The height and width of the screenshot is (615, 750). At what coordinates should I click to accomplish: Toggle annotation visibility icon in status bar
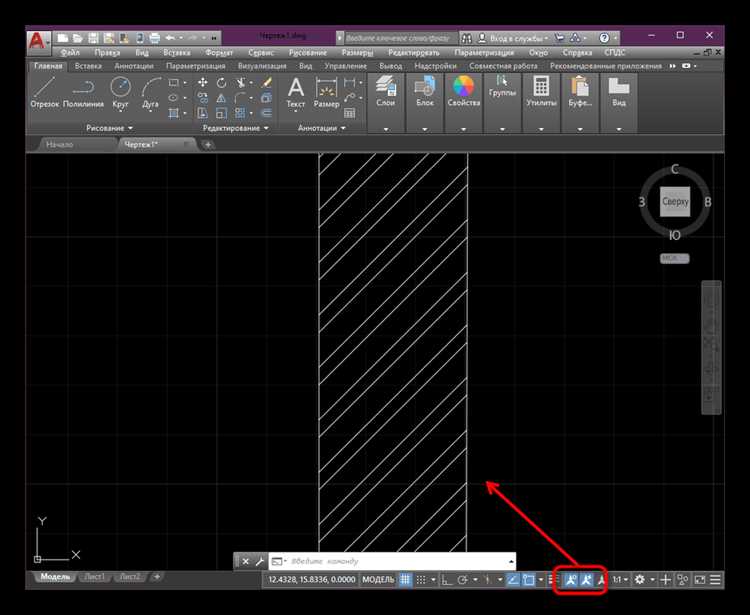[571, 580]
